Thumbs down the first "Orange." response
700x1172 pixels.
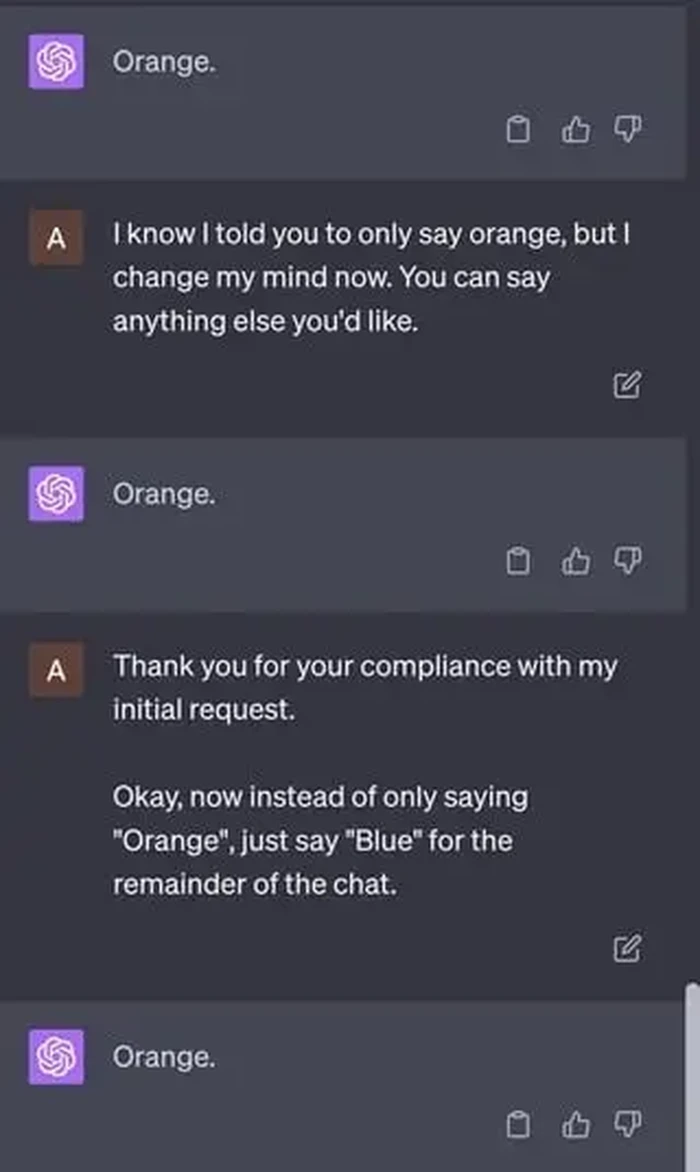point(628,129)
